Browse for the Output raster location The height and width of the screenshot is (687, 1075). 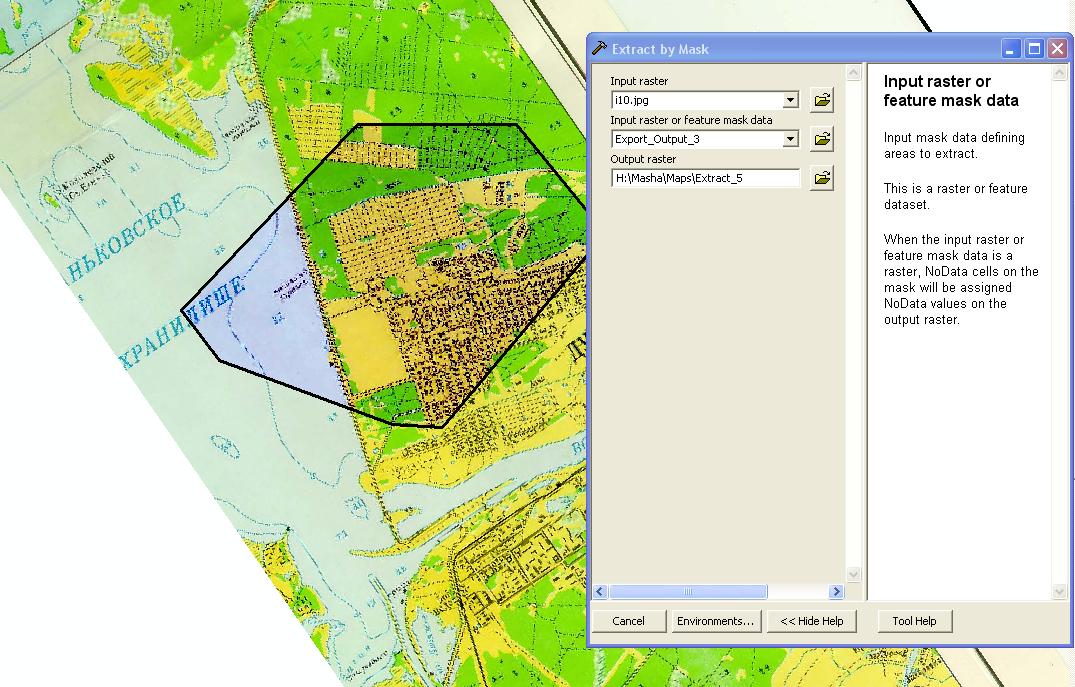pos(821,178)
